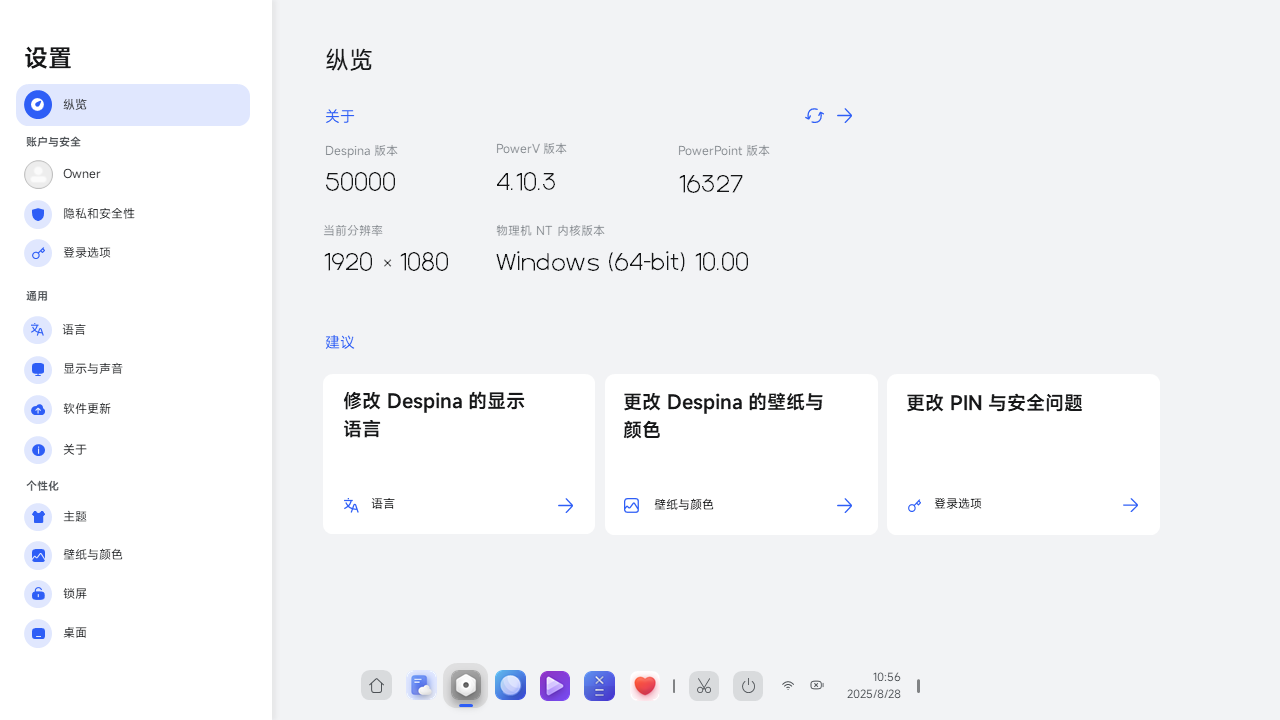Screen dimensions: 1280x720
Task: Click the translate icon on the 语言 card
Action: point(351,506)
